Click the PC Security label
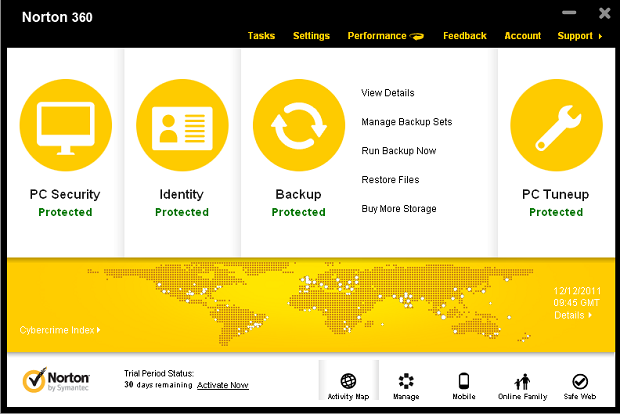Image resolution: width=620 pixels, height=414 pixels. [65, 194]
